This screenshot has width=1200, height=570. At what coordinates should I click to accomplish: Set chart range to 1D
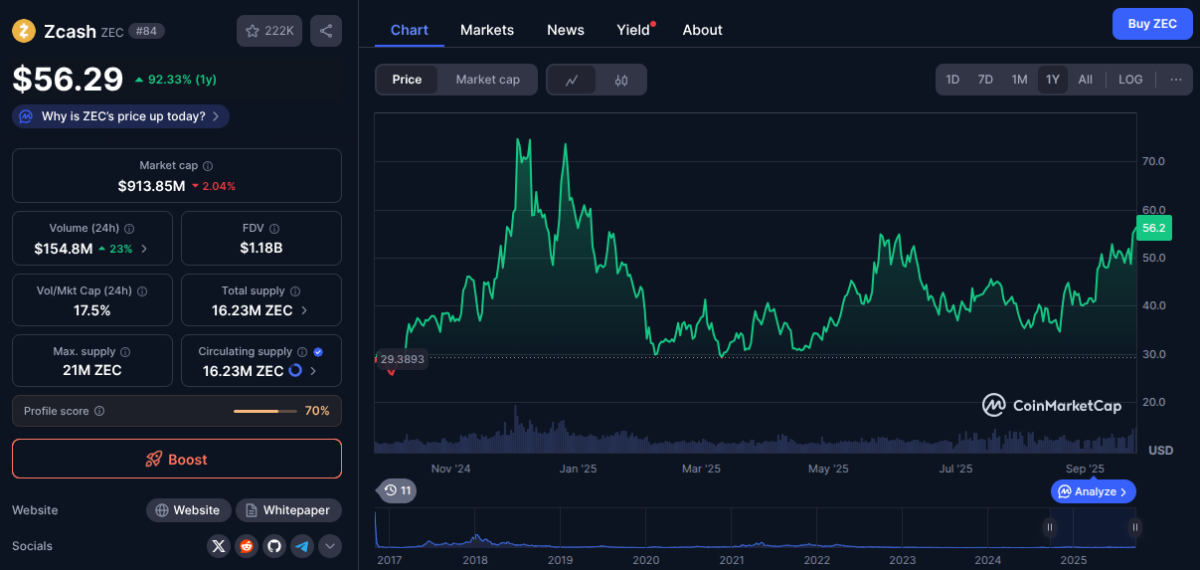[953, 79]
